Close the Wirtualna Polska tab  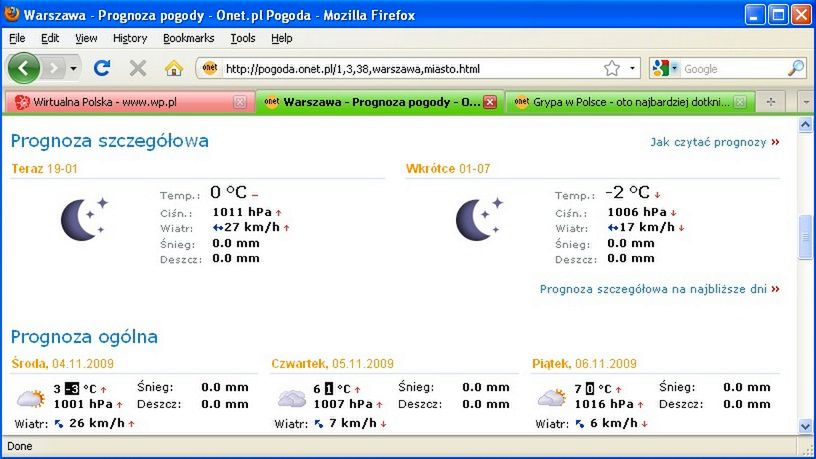click(239, 102)
